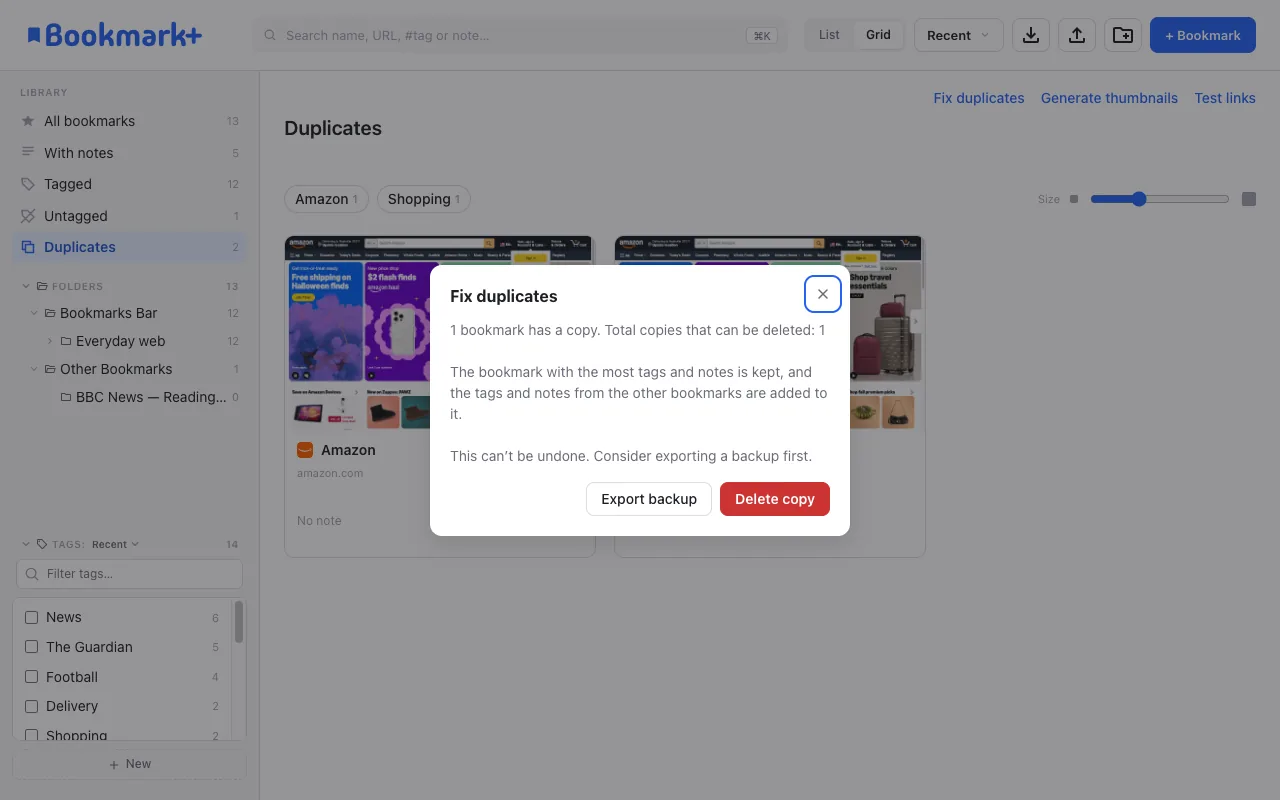Click the Duplicates copy icon in sidebar
1280x800 pixels.
point(28,247)
